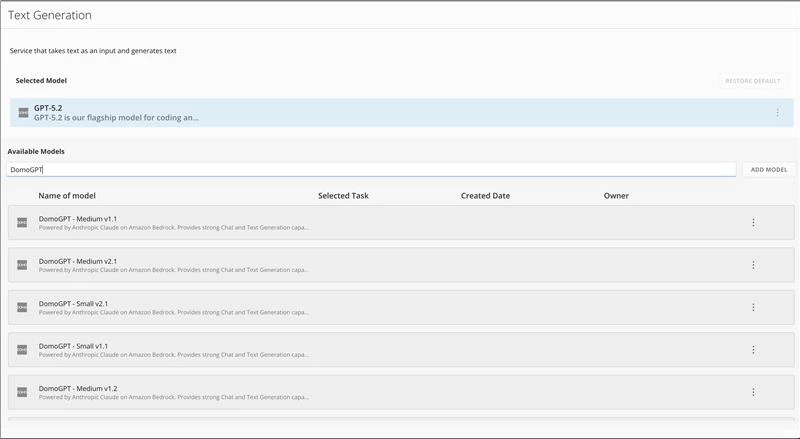The height and width of the screenshot is (439, 800).
Task: Open kebab menu for DomoGPT - Medium v1.1
Action: click(x=753, y=223)
